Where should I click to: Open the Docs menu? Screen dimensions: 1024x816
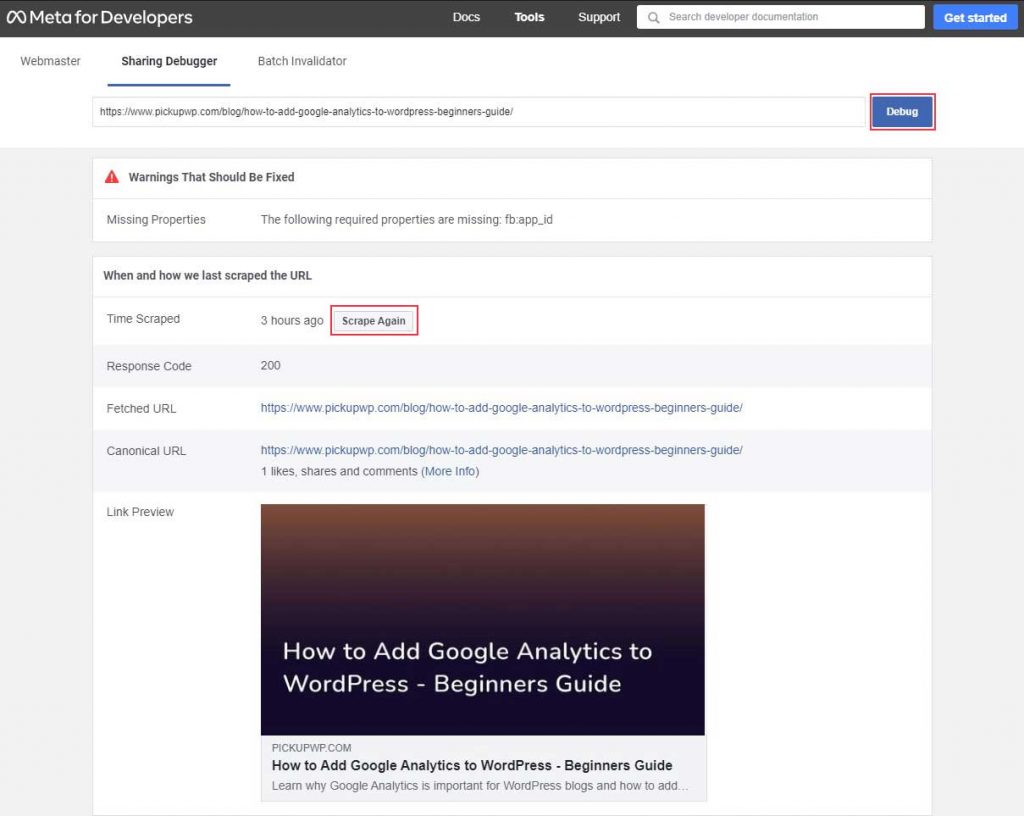[x=466, y=17]
